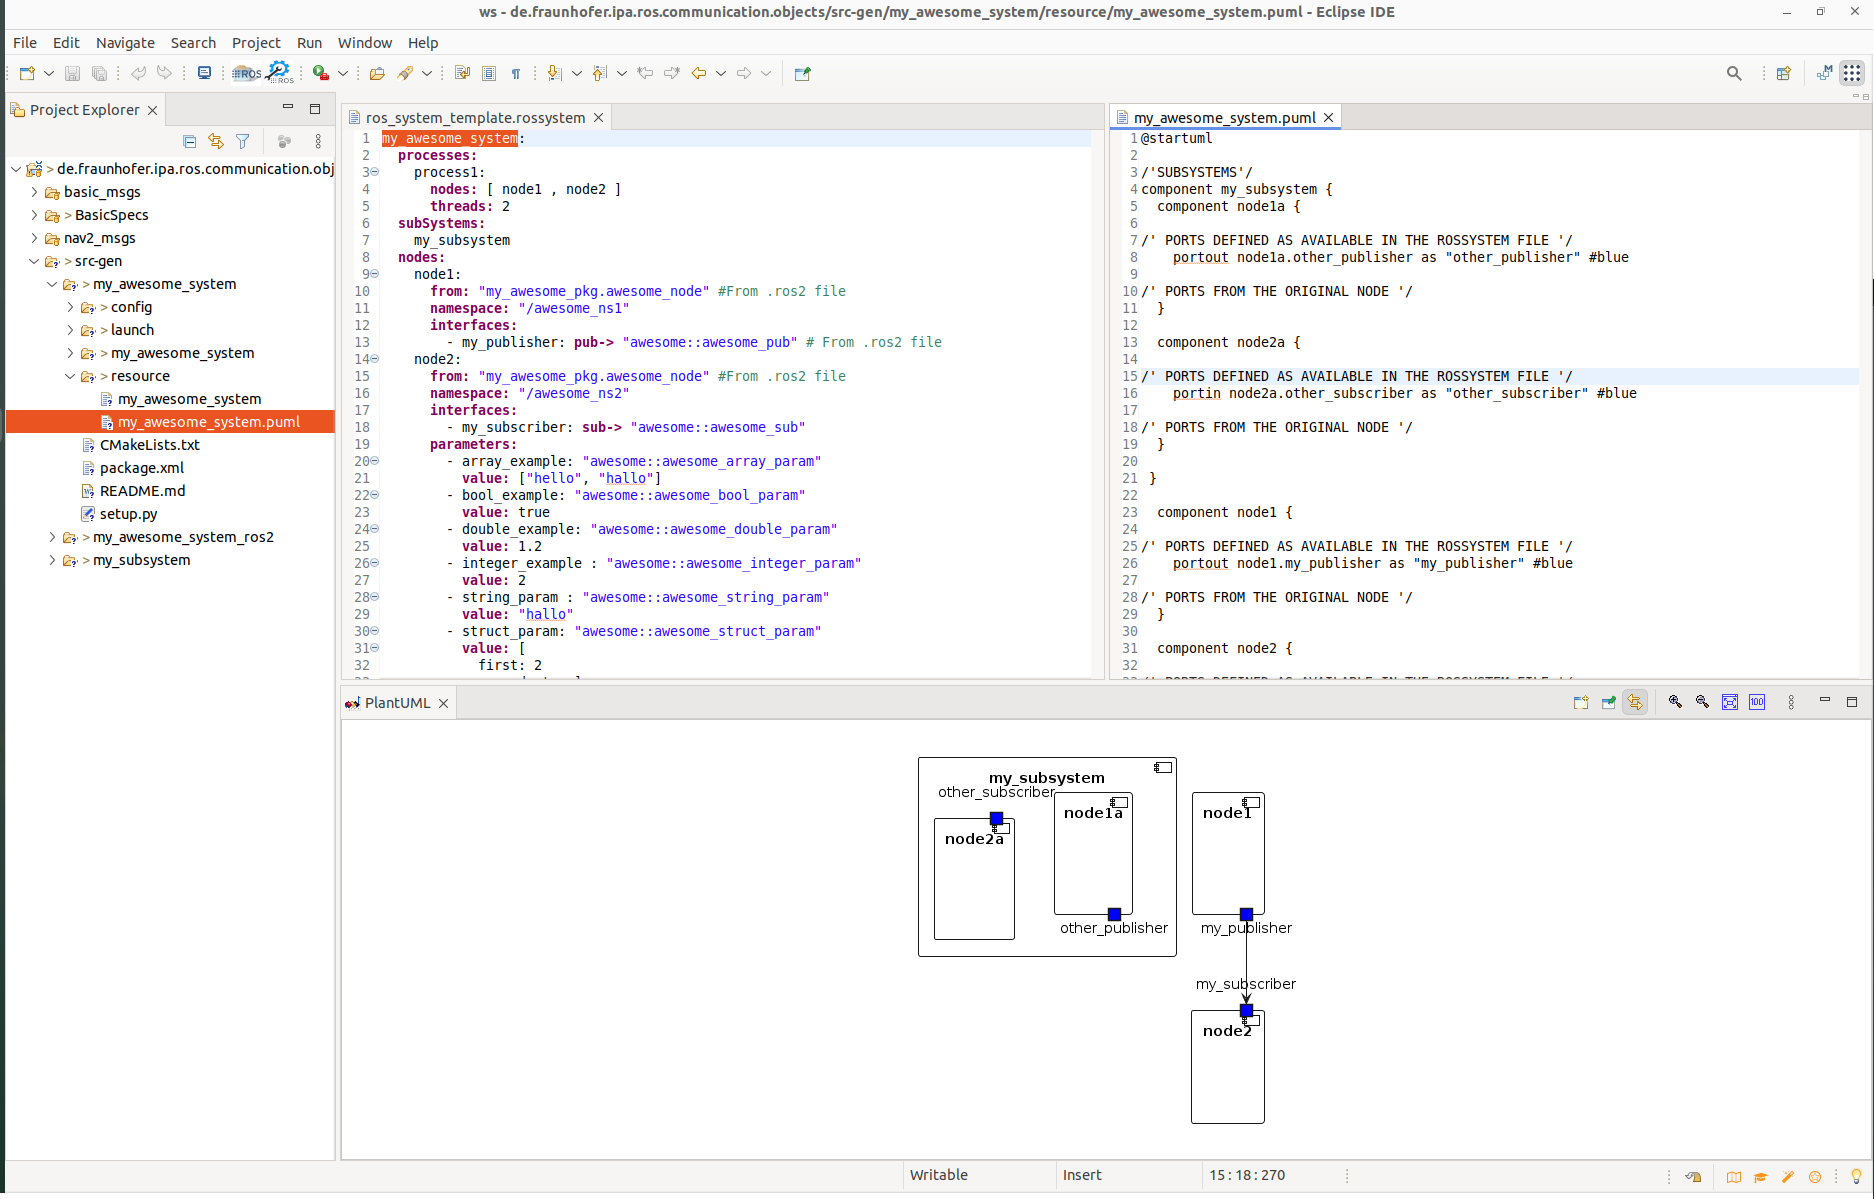Toggle the show whitespace pilcrow icon
Screen dimensions: 1874x1199
(x=516, y=73)
